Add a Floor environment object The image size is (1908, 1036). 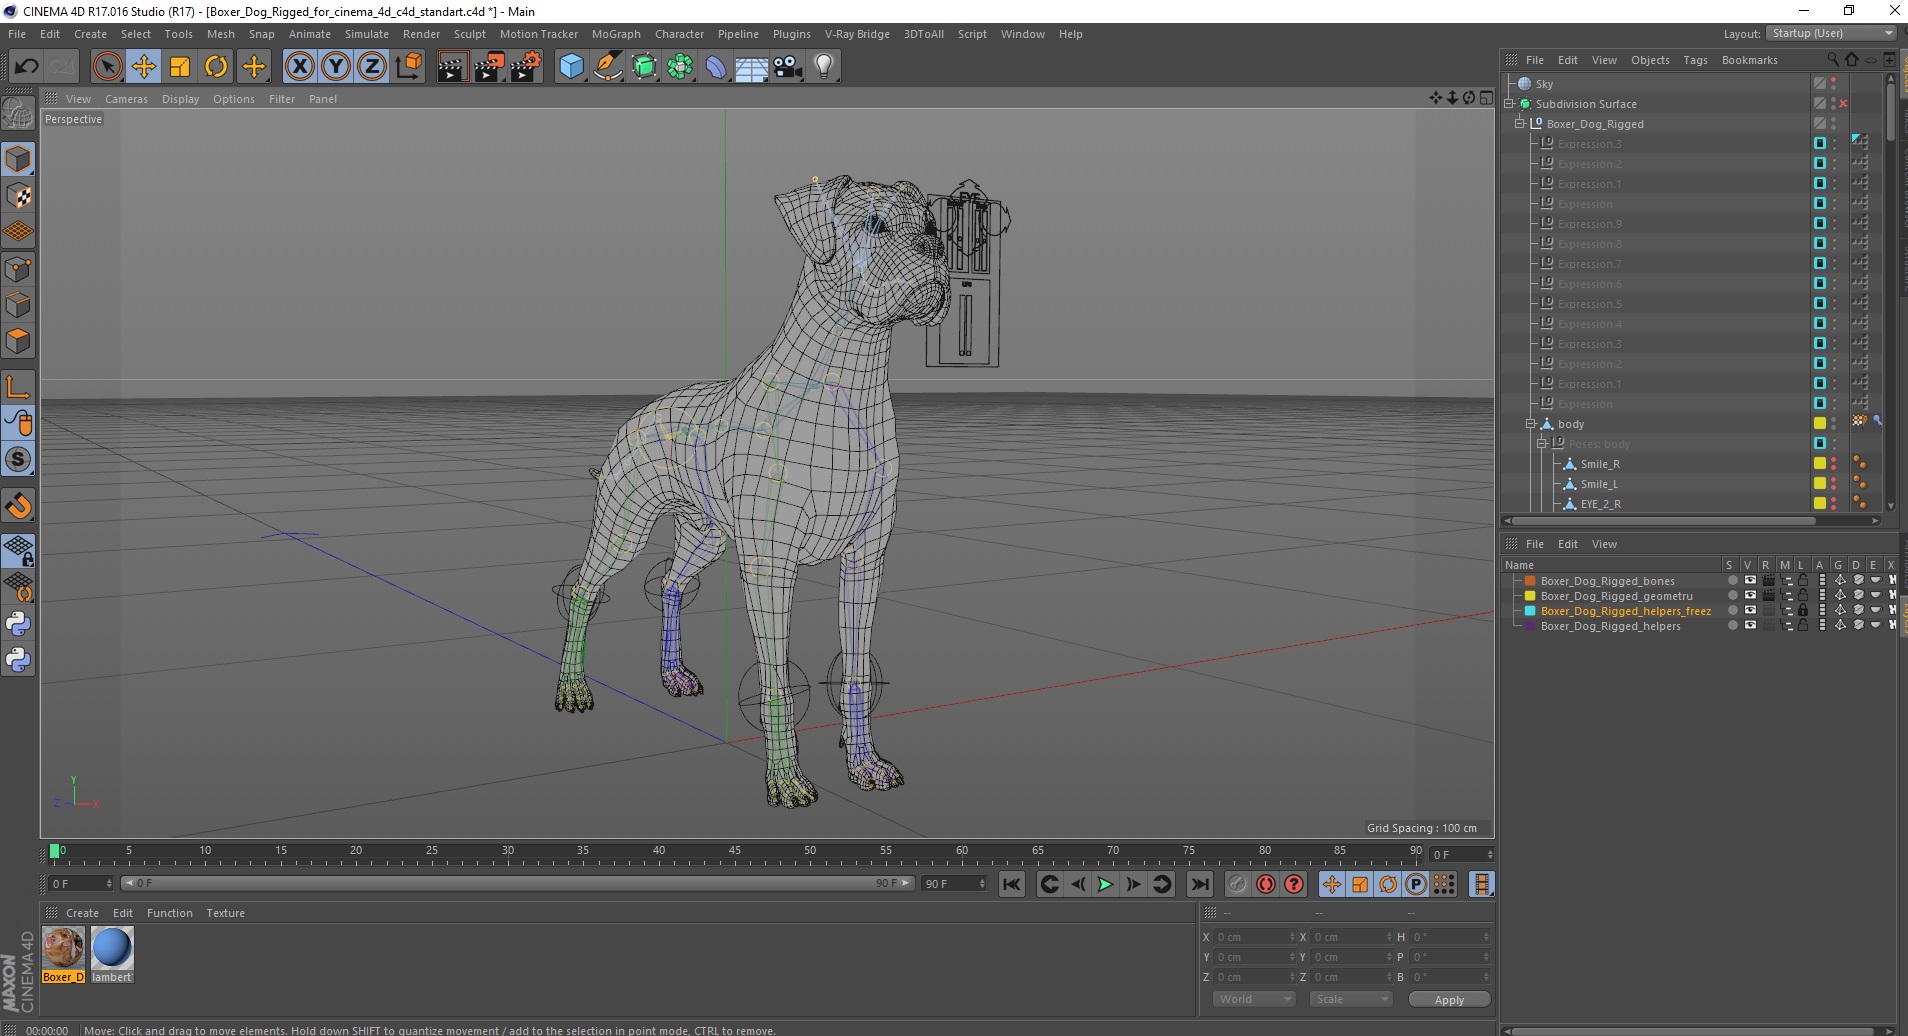pyautogui.click(x=751, y=67)
